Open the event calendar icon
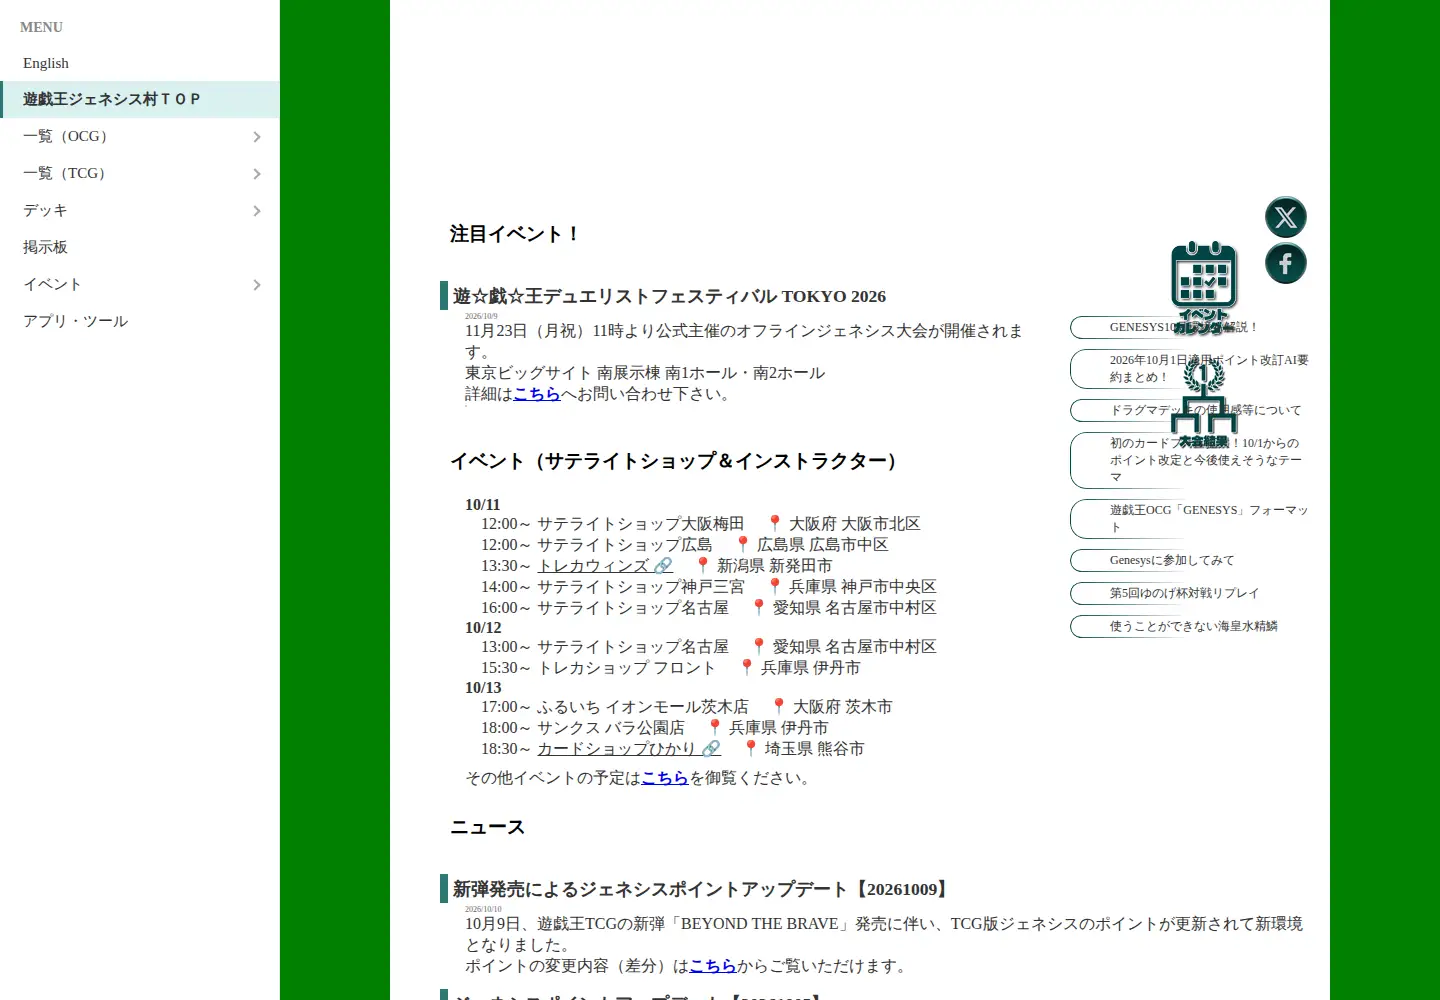1440x1000 pixels. click(1204, 287)
